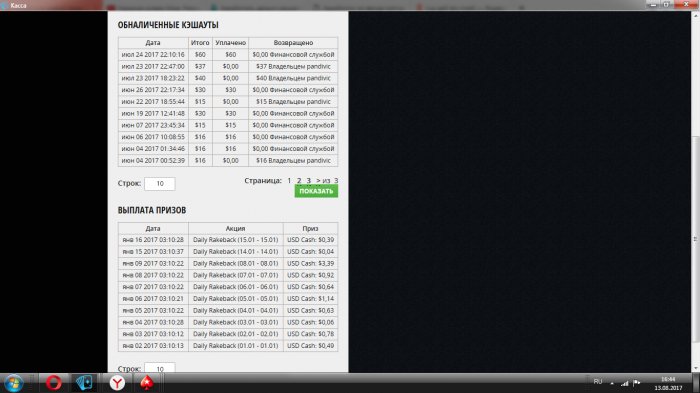
Task: Go to page 2 of cashouts
Action: 299,180
